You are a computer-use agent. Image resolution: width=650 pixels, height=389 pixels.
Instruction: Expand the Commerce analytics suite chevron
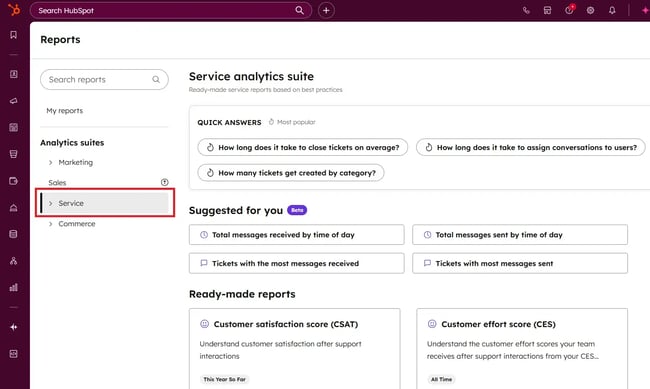click(51, 224)
